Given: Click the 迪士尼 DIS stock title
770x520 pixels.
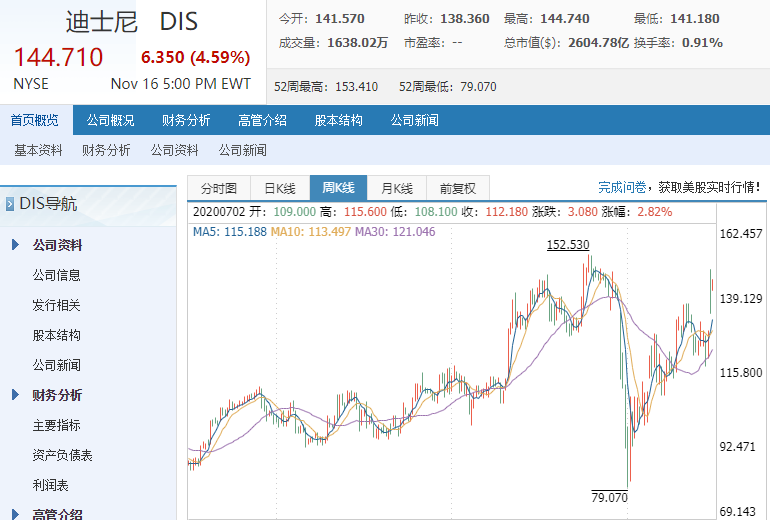Looking at the screenshot, I should pos(132,22).
